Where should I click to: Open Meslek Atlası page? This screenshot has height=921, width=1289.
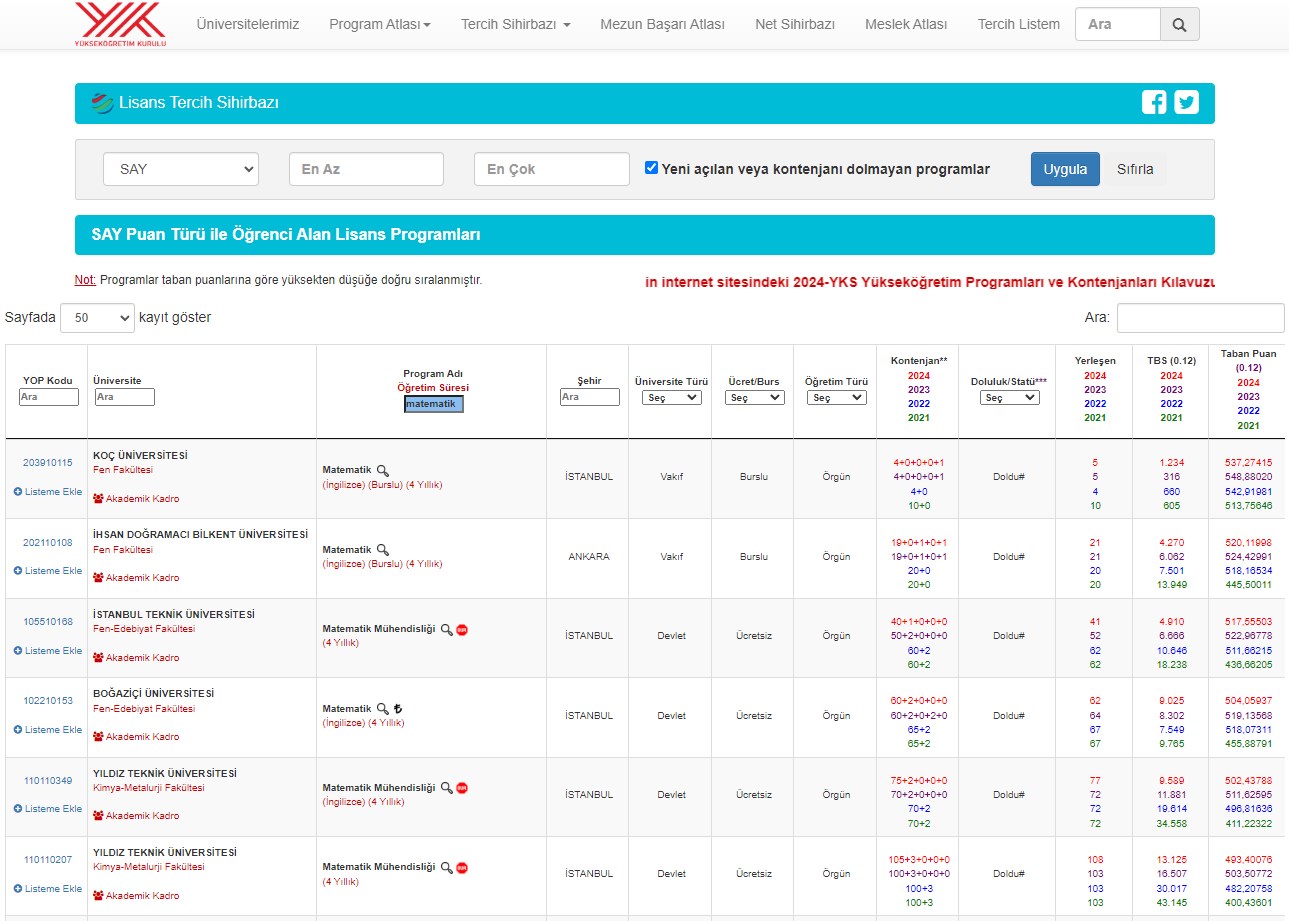coord(906,24)
